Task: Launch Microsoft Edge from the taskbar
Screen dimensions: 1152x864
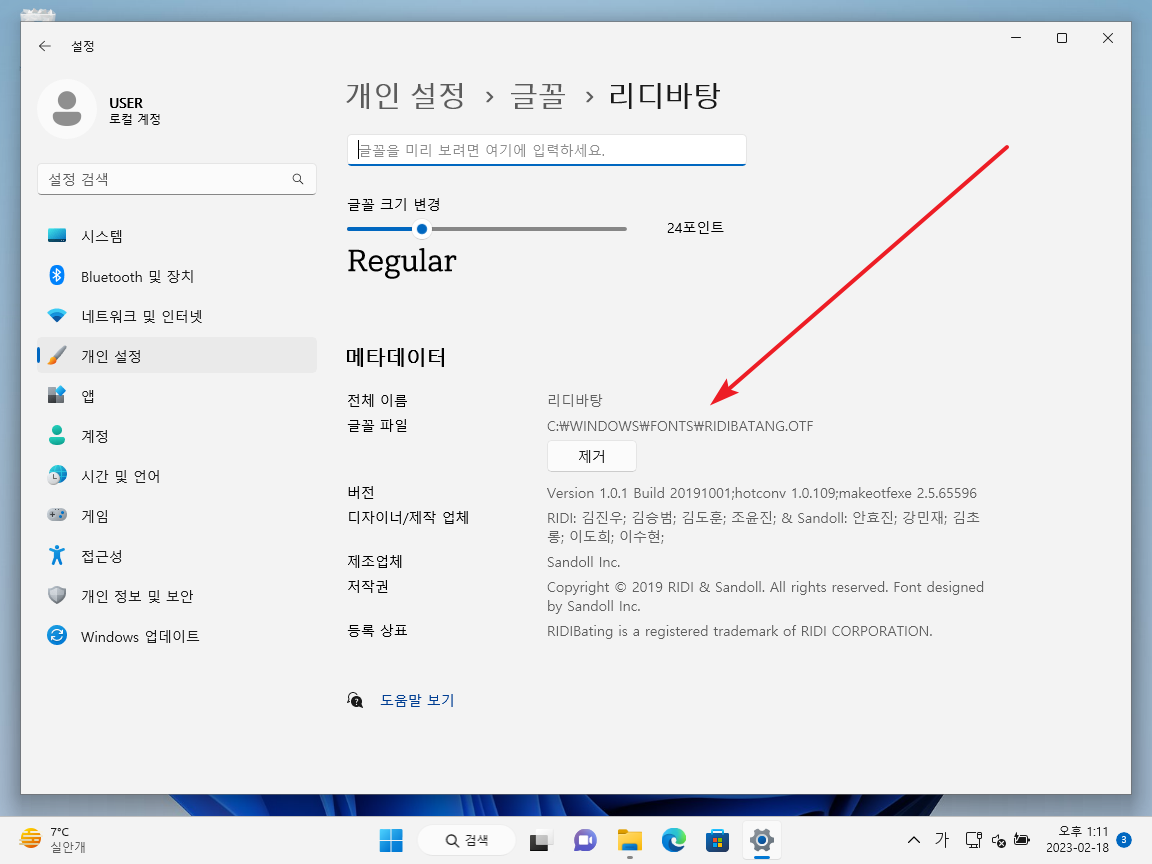Action: 674,840
